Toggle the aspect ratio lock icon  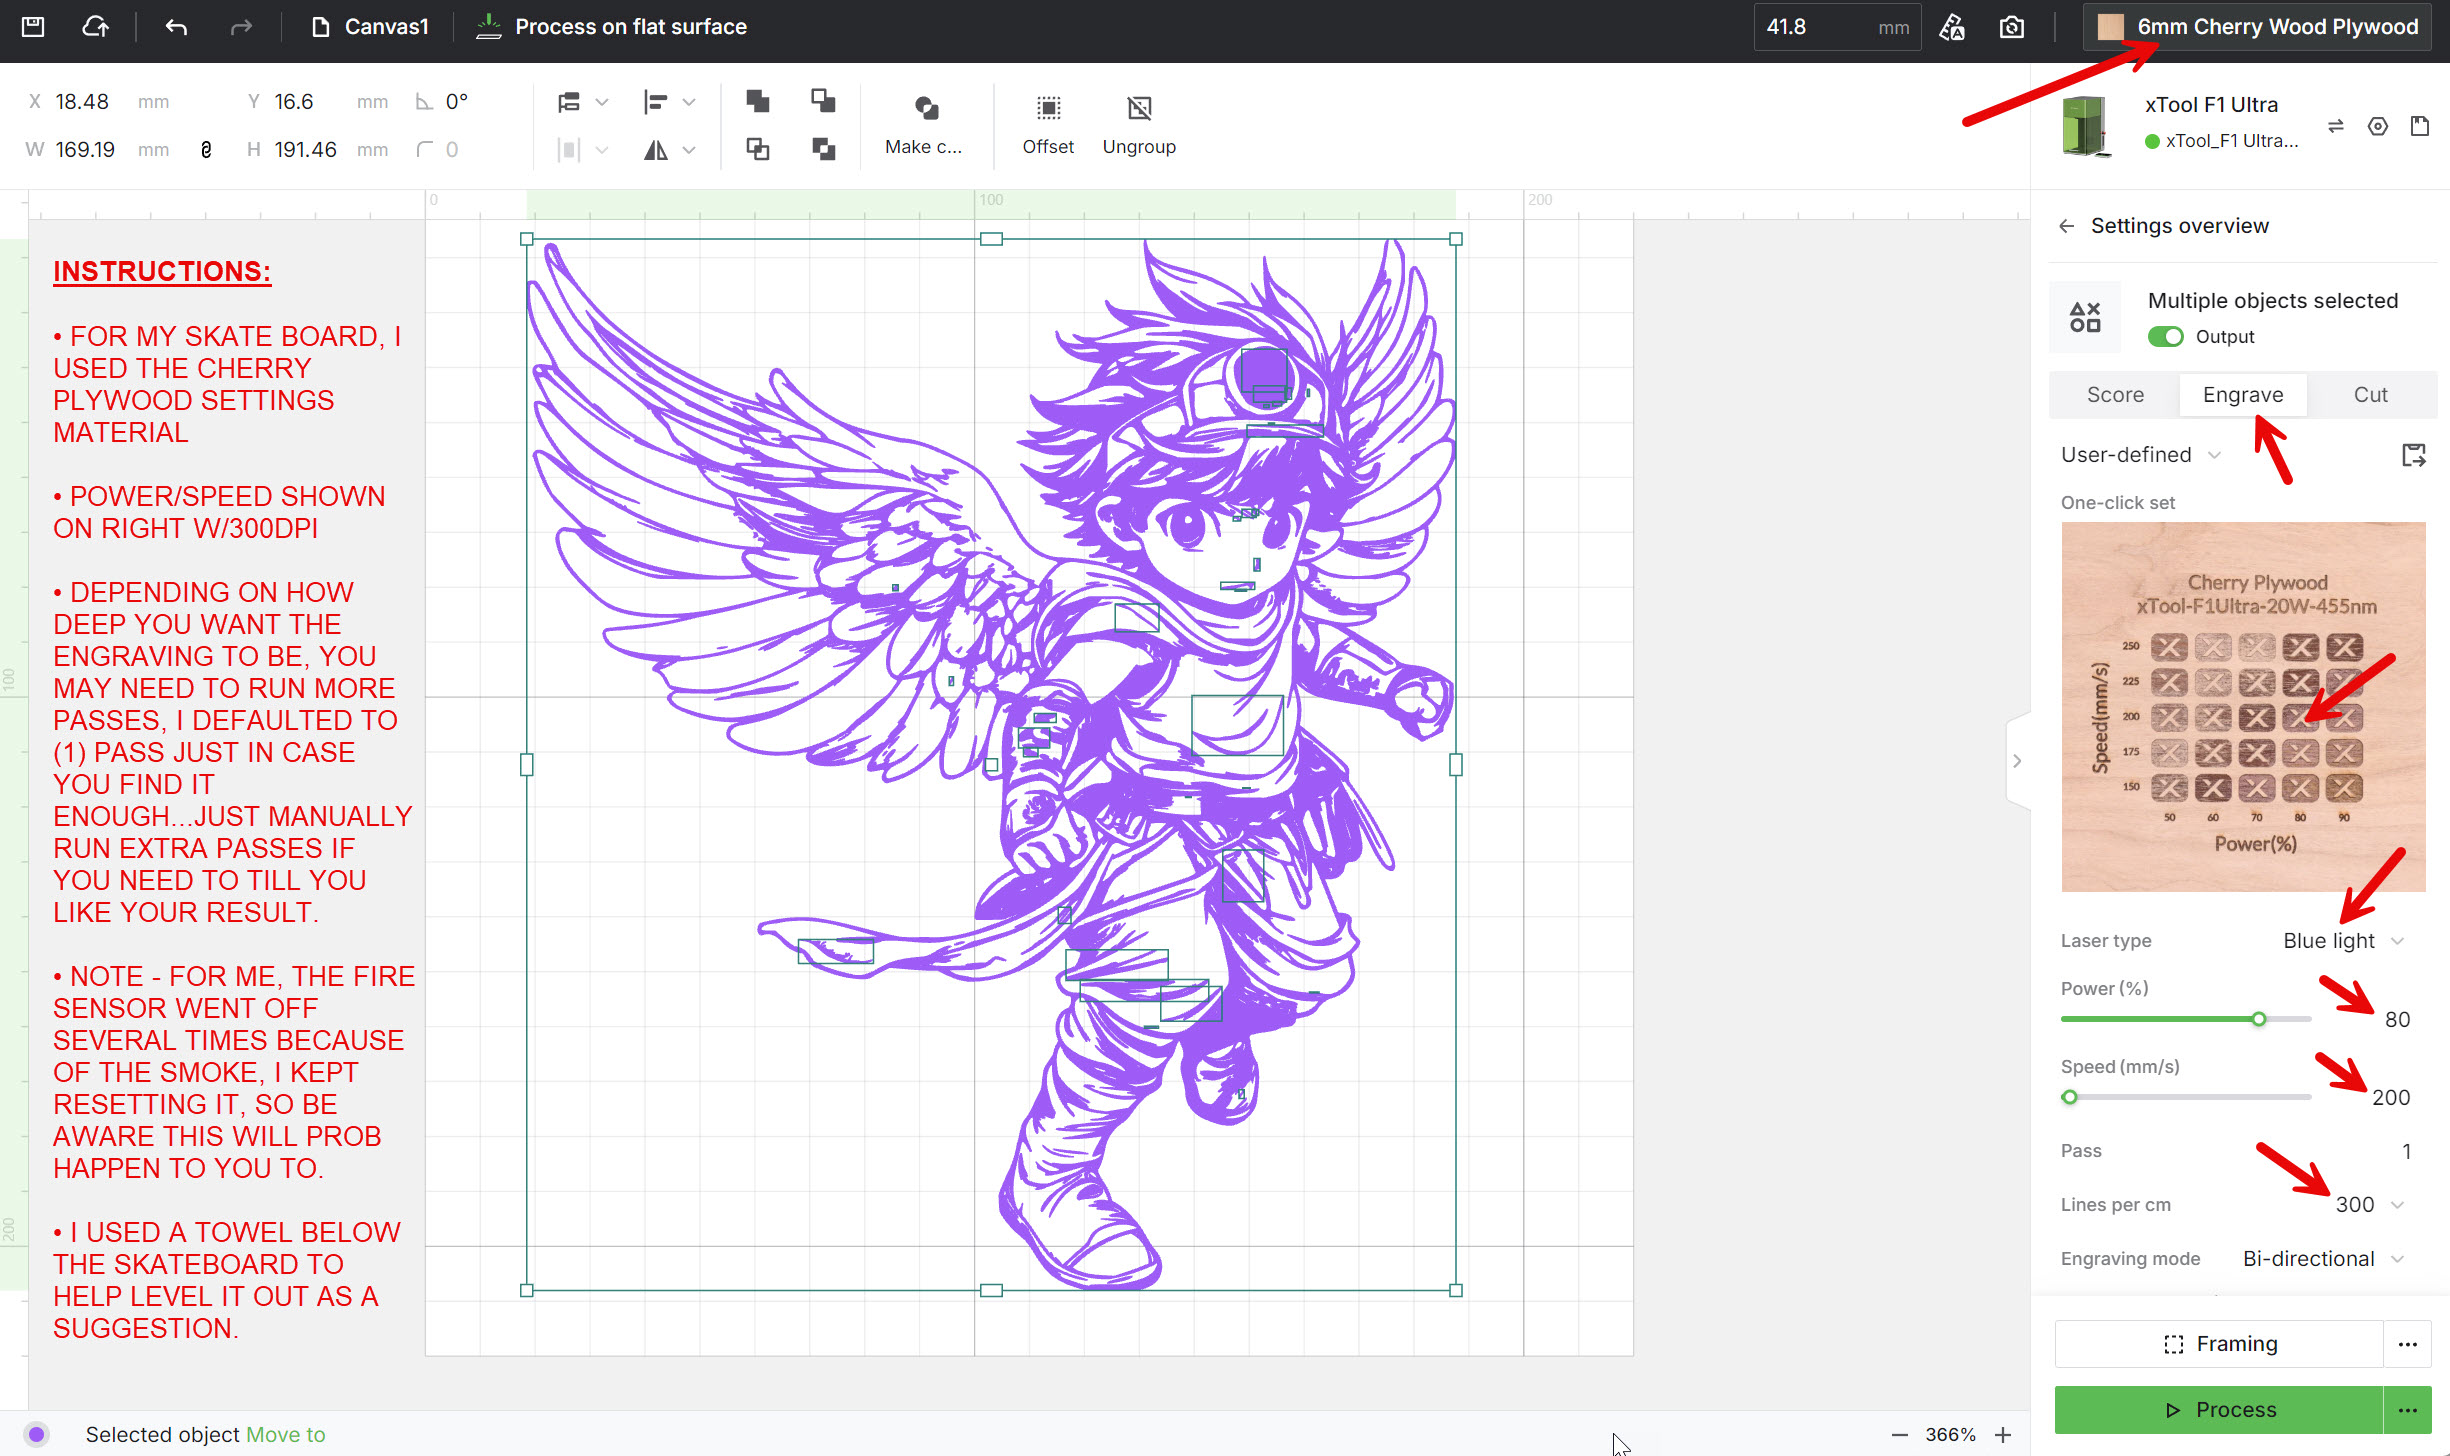206,150
